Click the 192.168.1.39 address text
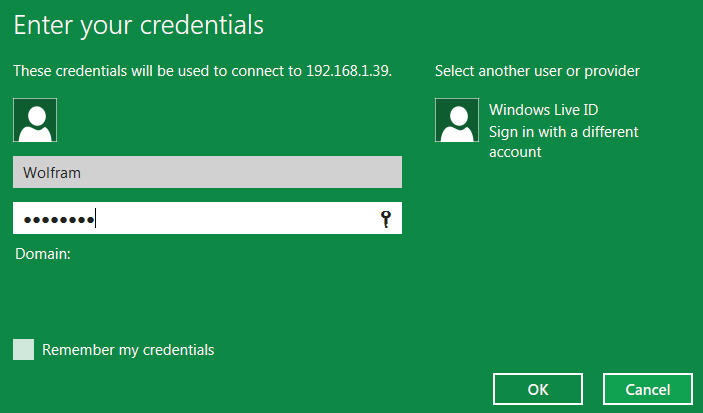The image size is (703, 413). click(x=349, y=71)
